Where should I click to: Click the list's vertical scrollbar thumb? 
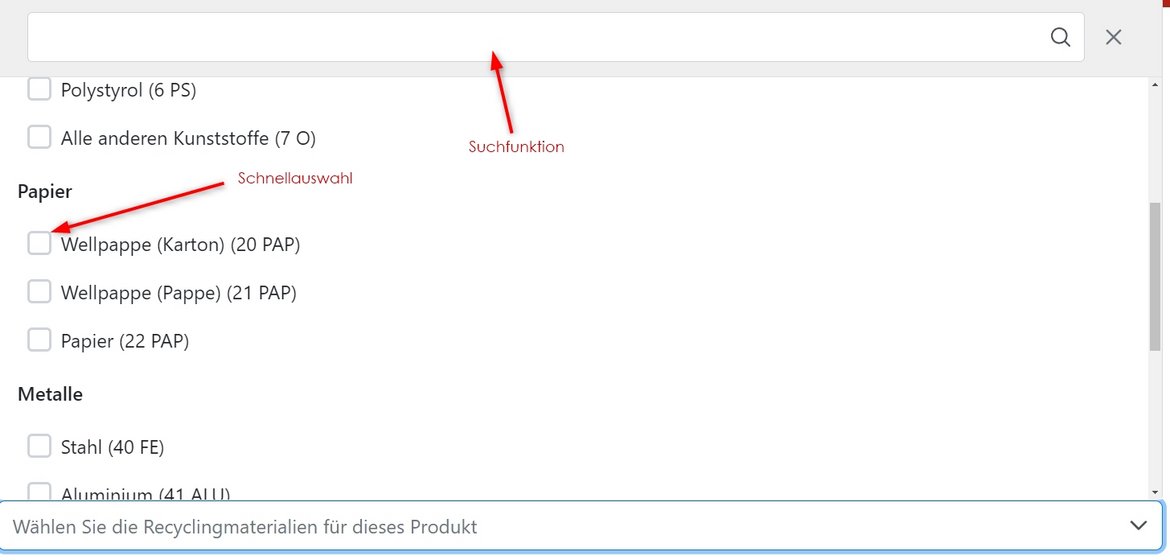1156,276
